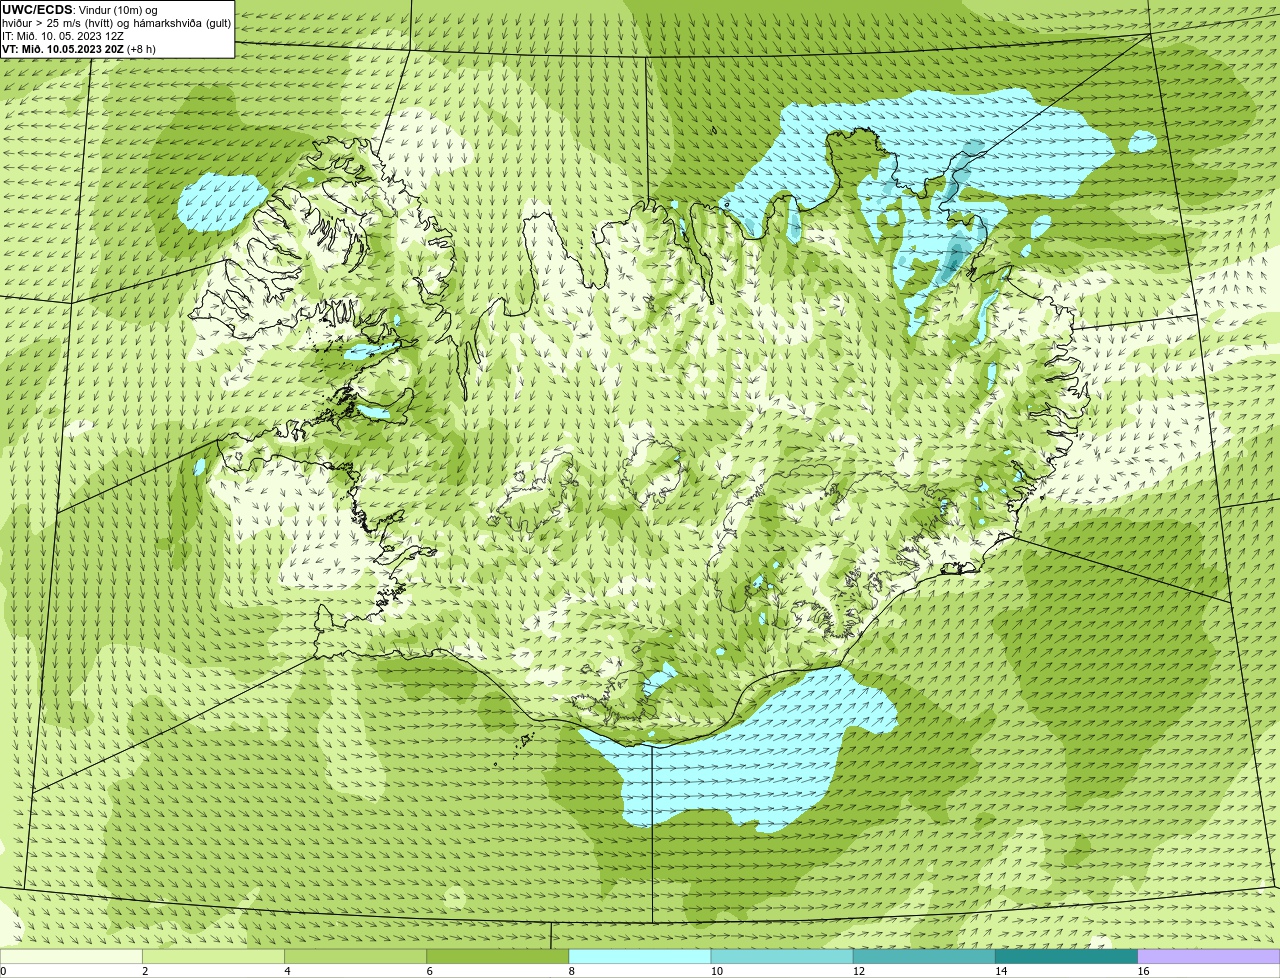Select the 4–6 m/s green legend swatch
This screenshot has width=1280, height=978.
(356, 956)
